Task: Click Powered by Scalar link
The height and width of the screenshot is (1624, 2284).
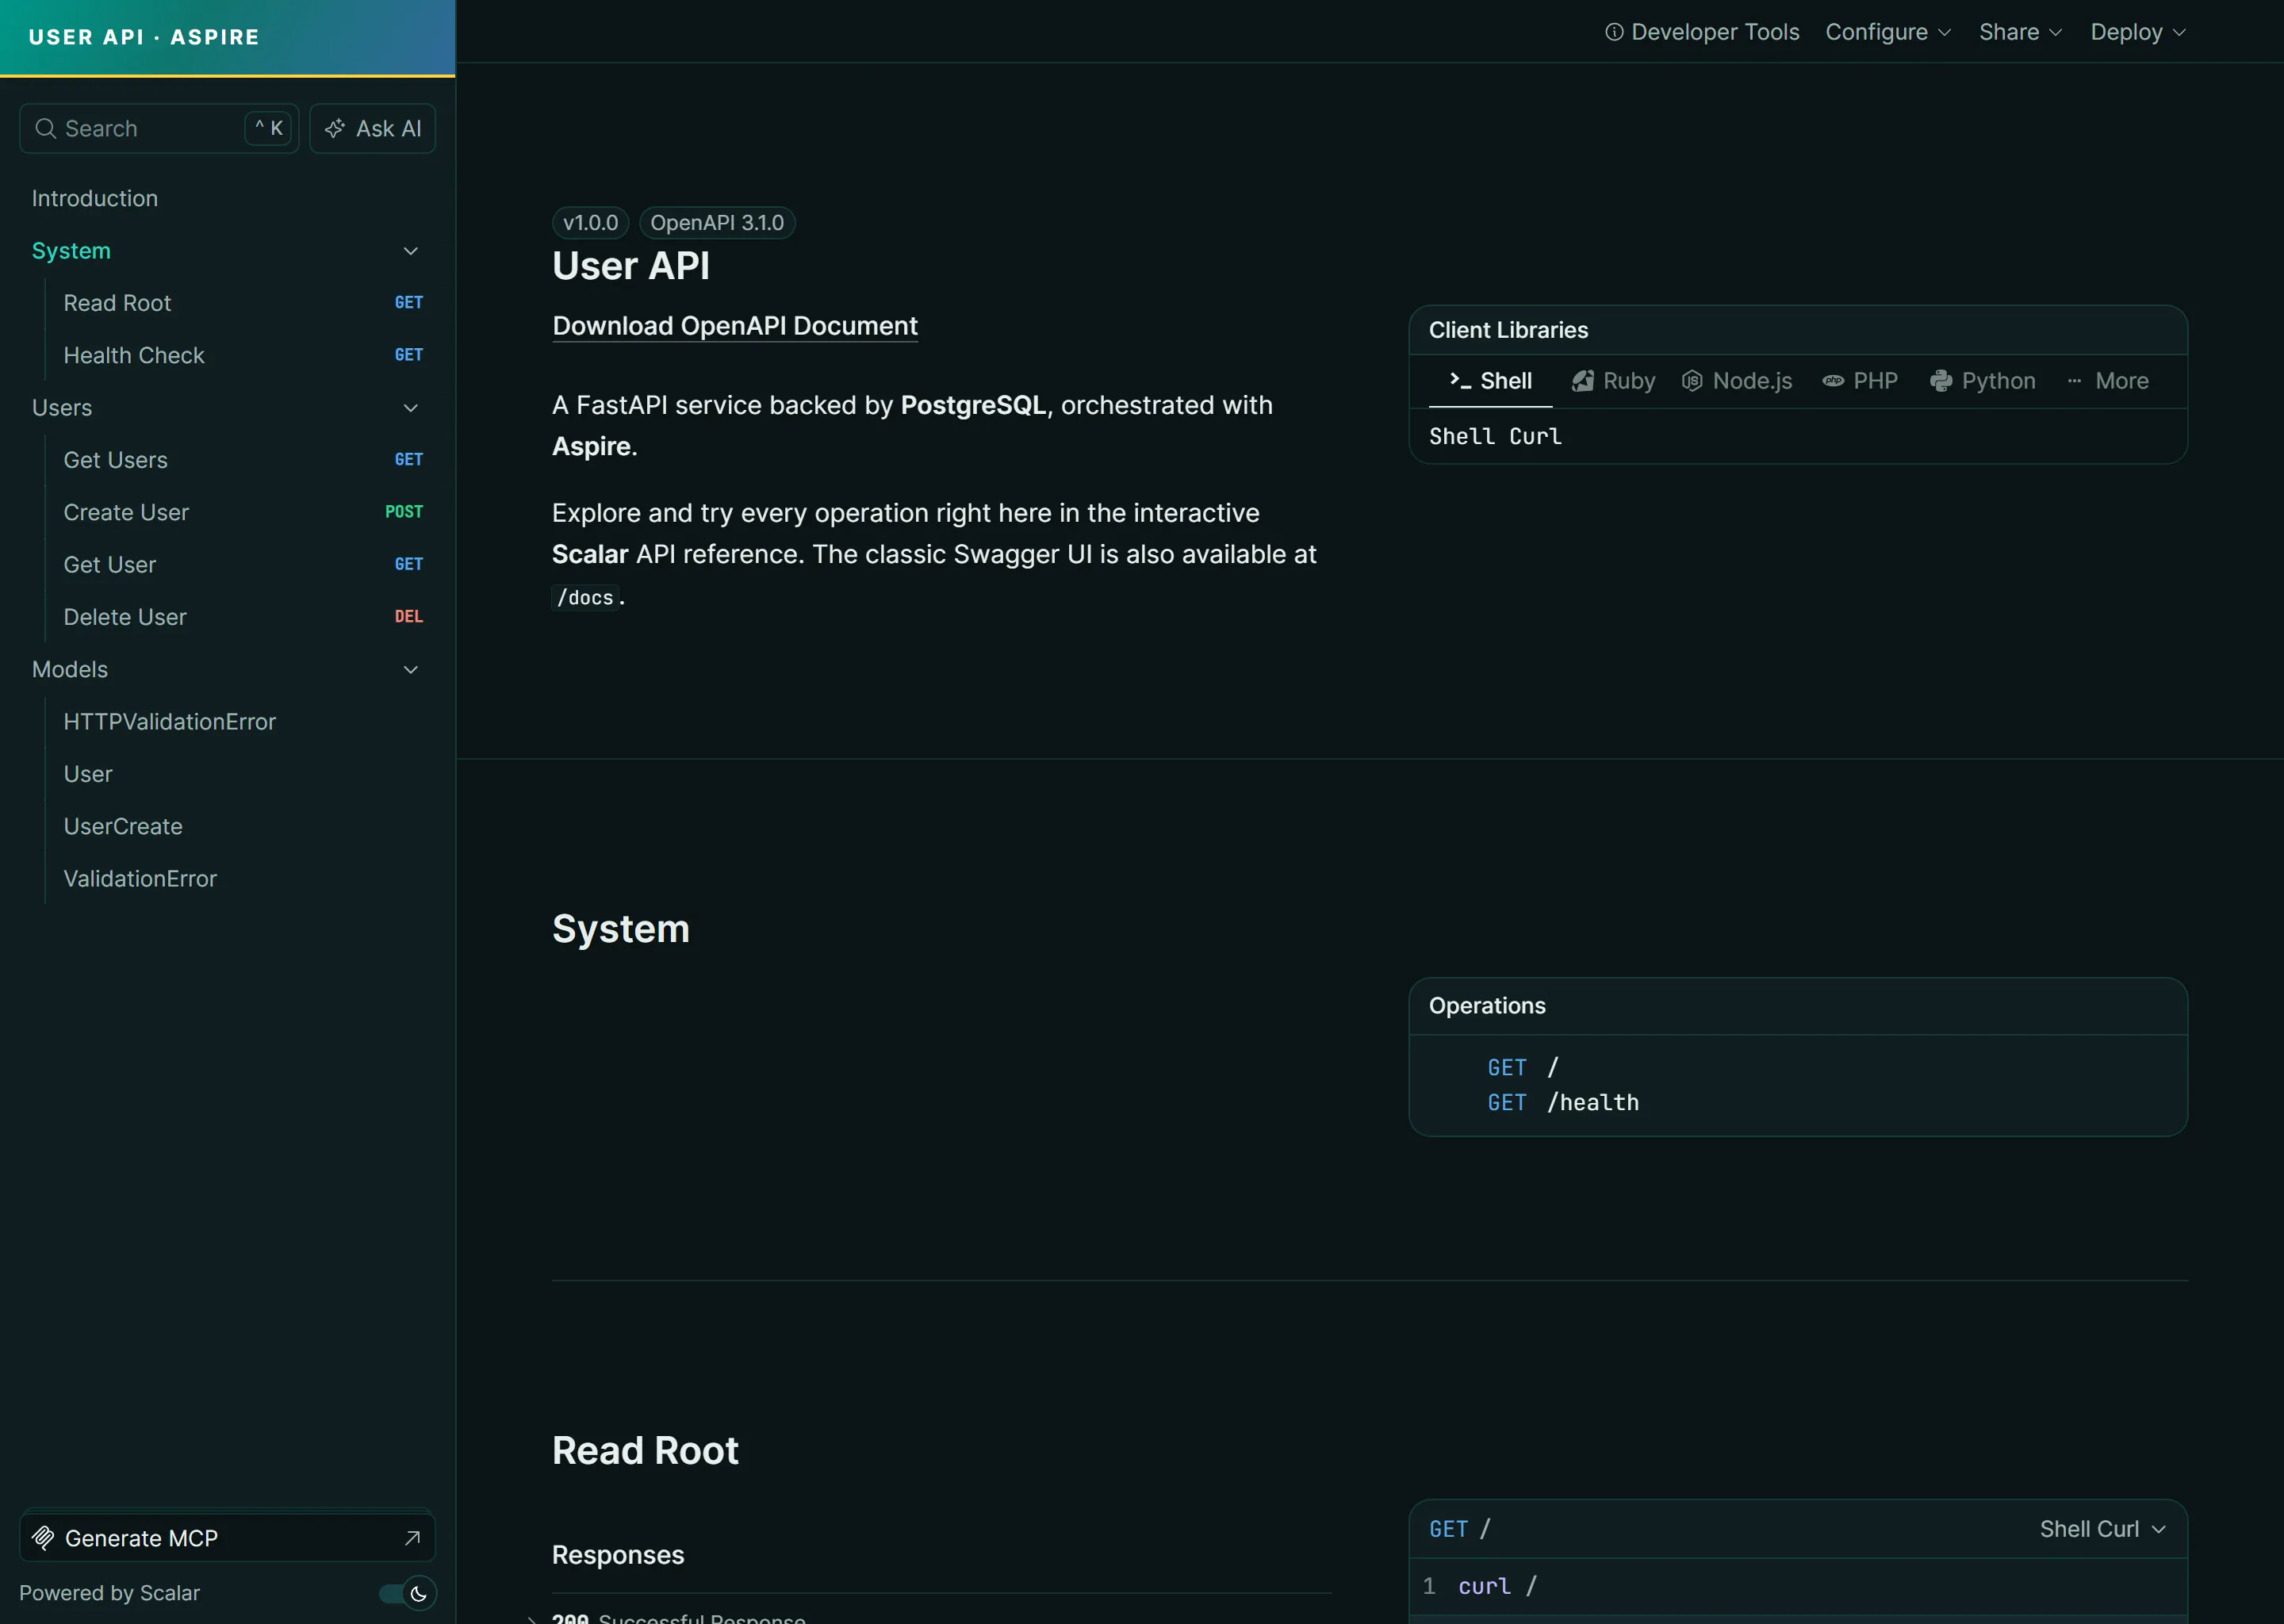Action: [x=110, y=1593]
